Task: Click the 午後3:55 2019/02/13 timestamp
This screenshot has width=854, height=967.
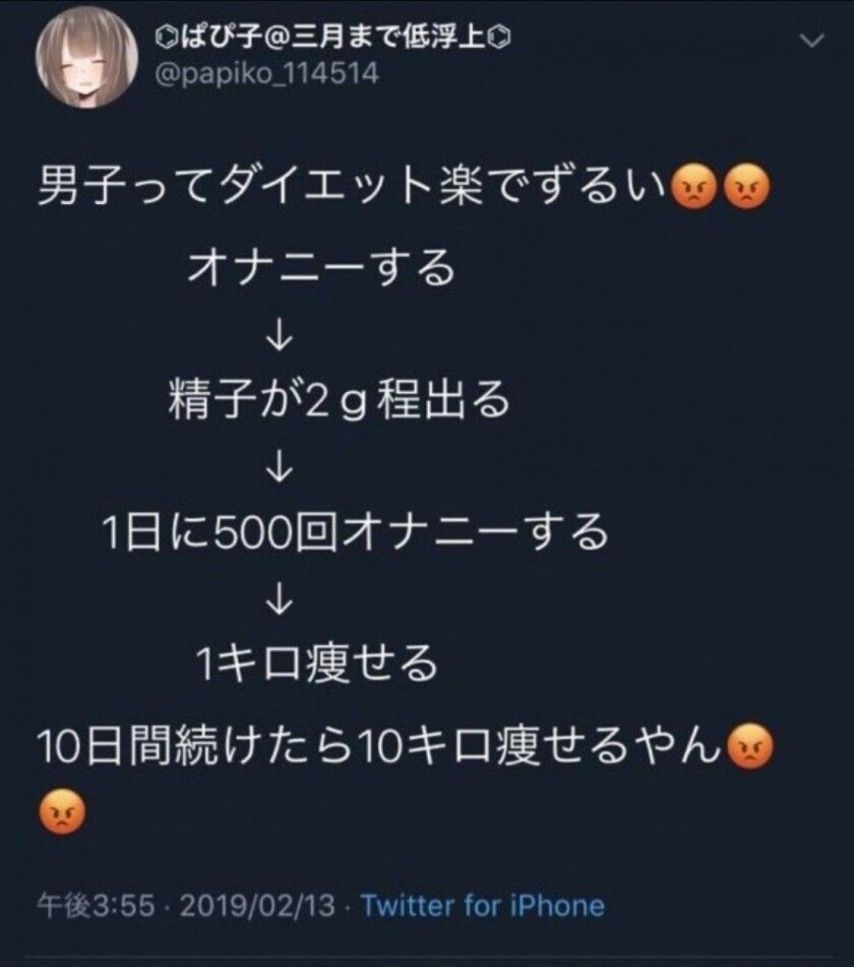Action: pos(186,905)
